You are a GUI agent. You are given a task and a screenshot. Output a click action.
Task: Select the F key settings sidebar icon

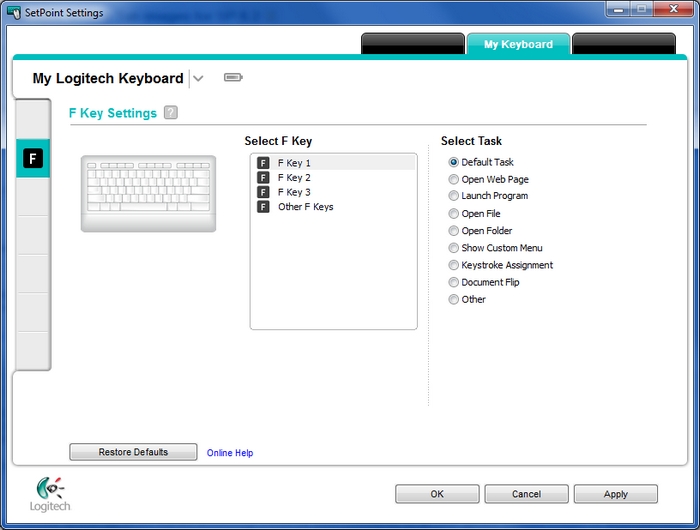pos(33,159)
